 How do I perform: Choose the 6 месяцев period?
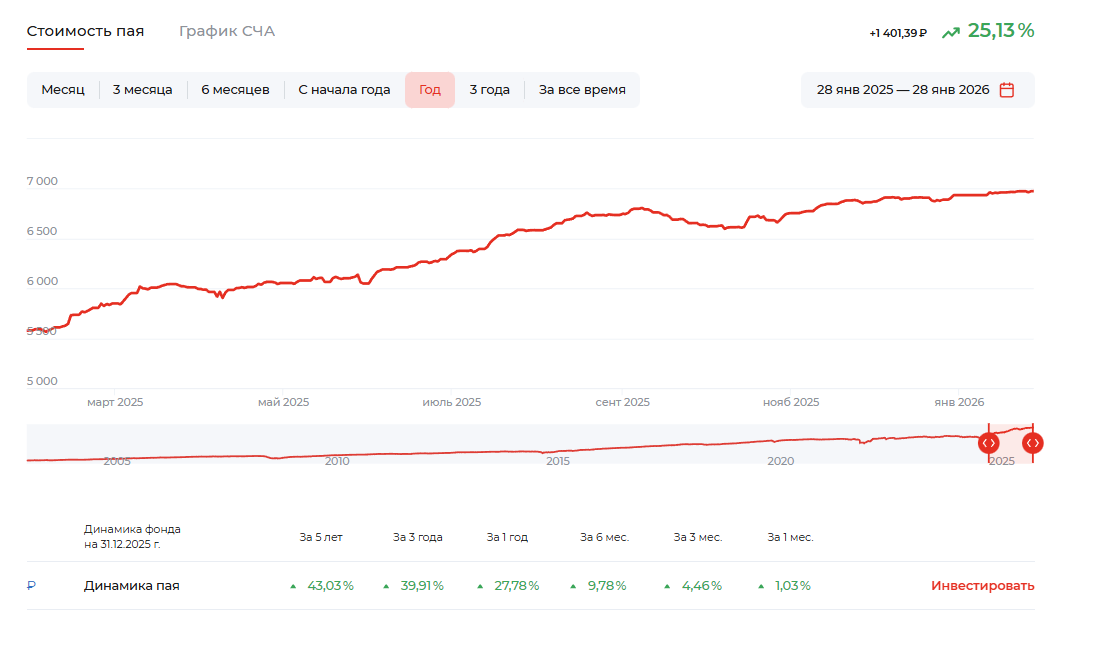235,90
